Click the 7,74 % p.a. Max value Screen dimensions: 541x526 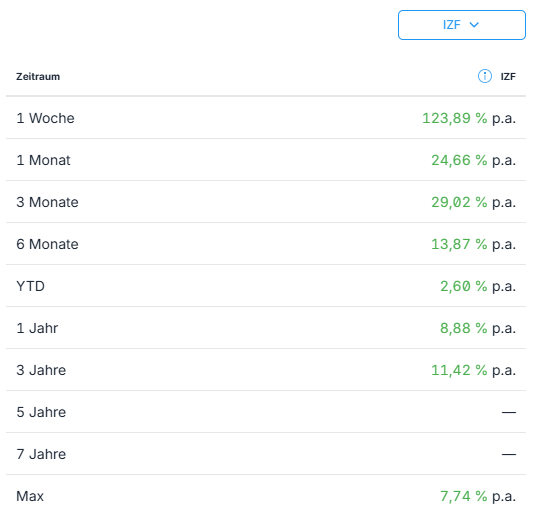click(478, 496)
